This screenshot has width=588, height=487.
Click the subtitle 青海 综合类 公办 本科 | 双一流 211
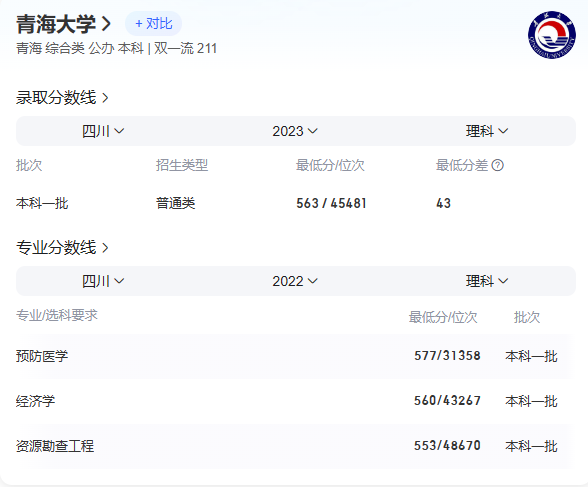(x=116, y=48)
